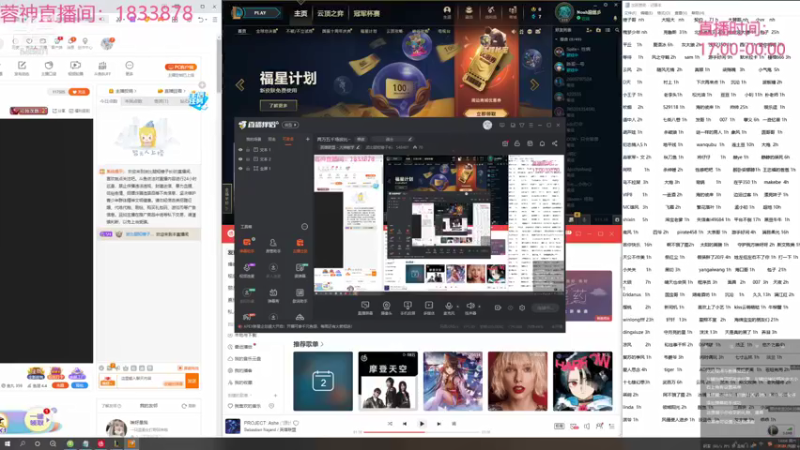Image resolution: width=800 pixels, height=450 pixels.
Task: Open the League client icon on taskbar
Action: click(x=116, y=444)
